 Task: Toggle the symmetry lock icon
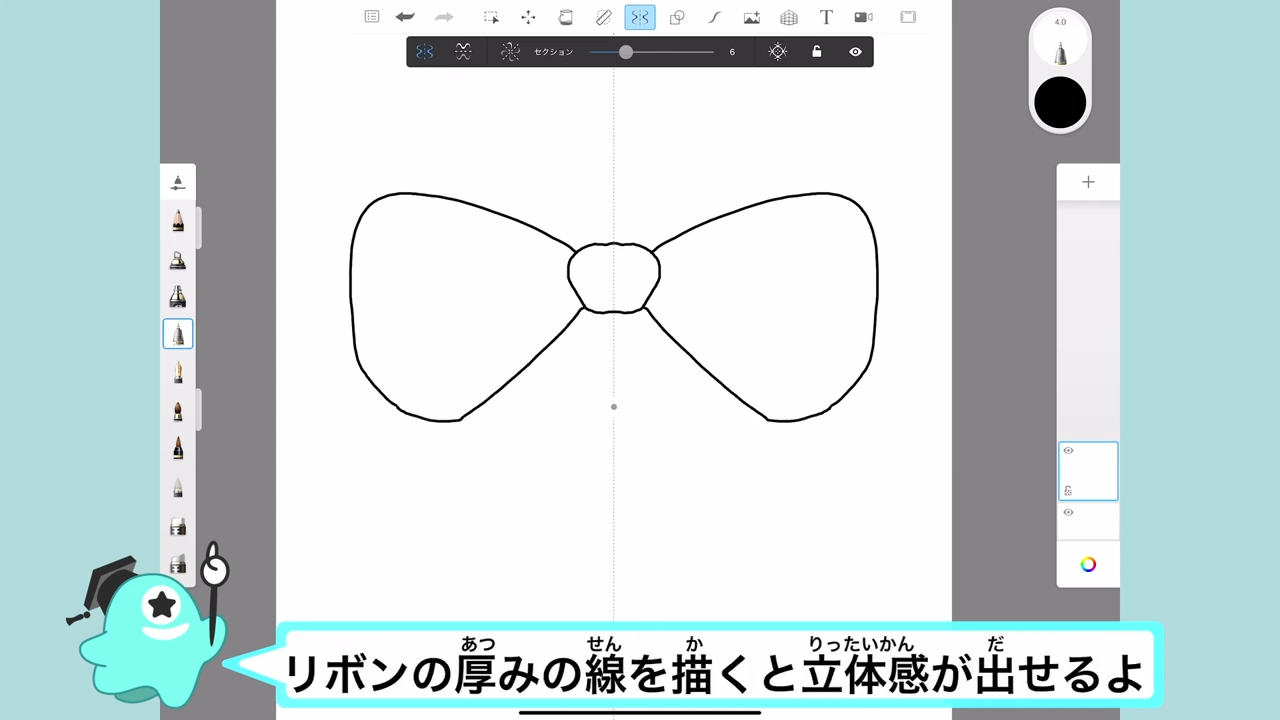point(816,52)
